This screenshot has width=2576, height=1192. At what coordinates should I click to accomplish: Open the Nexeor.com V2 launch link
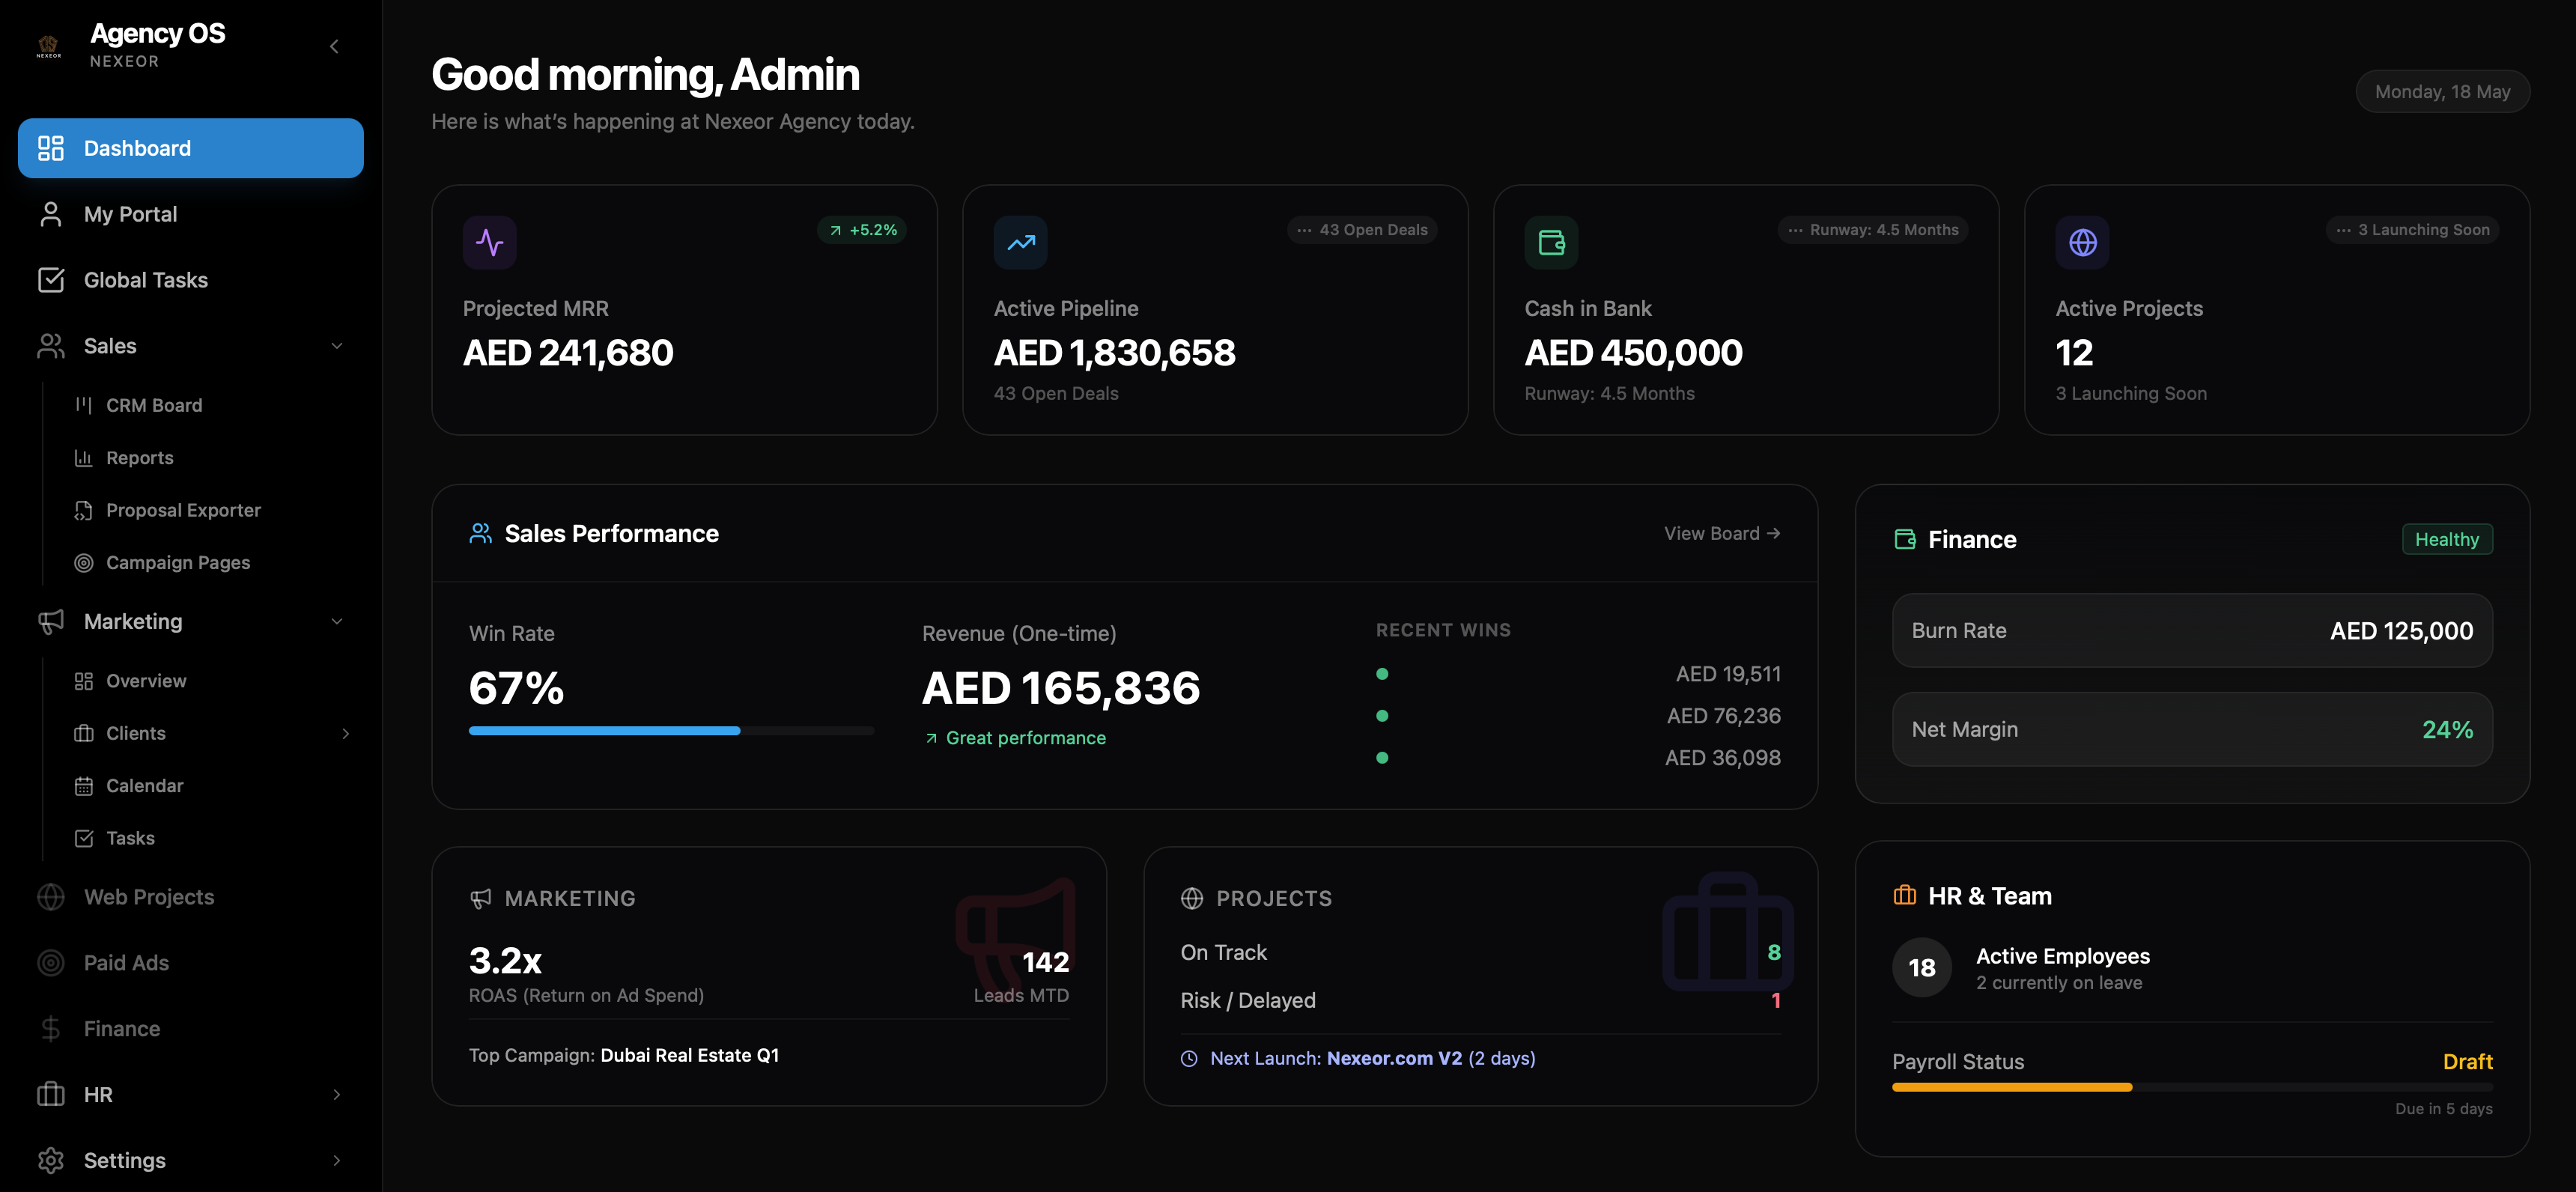[x=1394, y=1059]
